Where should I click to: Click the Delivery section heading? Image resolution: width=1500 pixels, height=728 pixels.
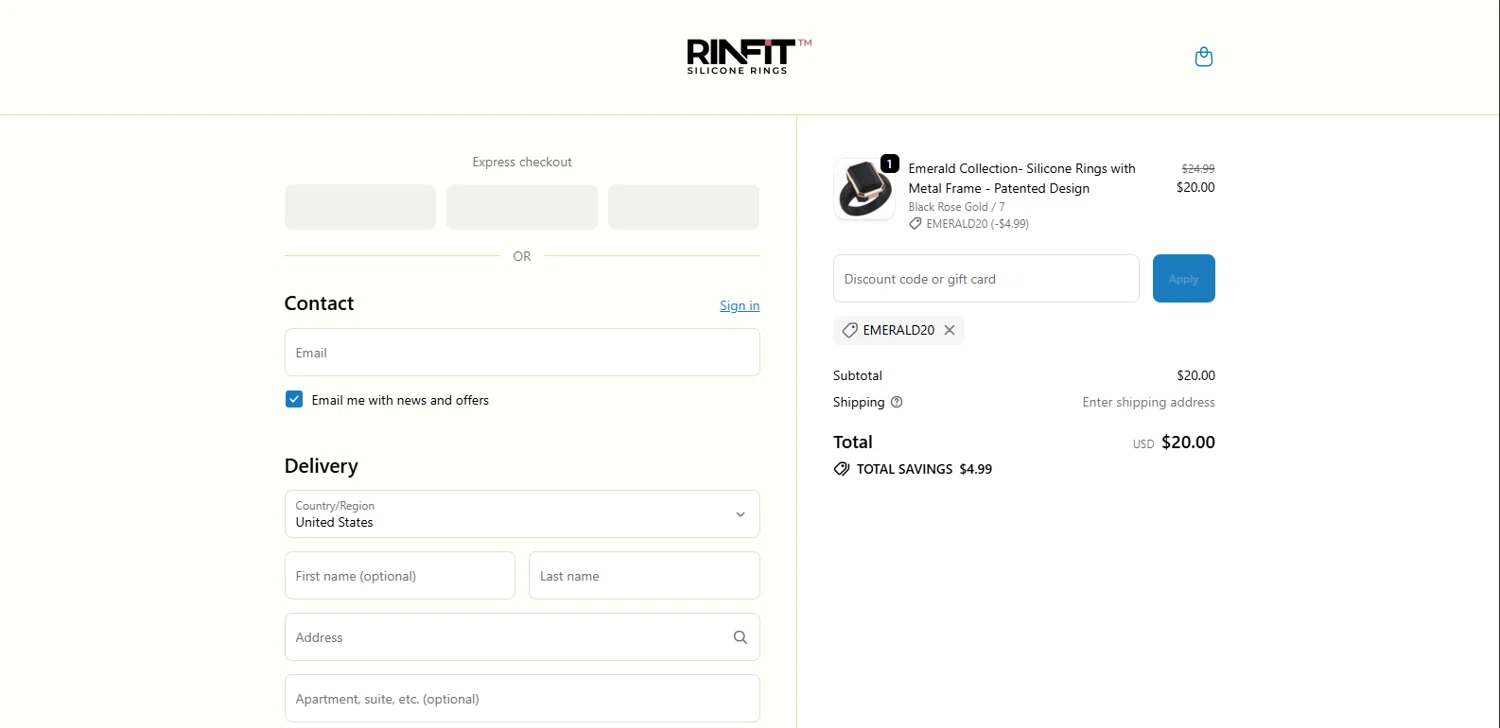[321, 466]
